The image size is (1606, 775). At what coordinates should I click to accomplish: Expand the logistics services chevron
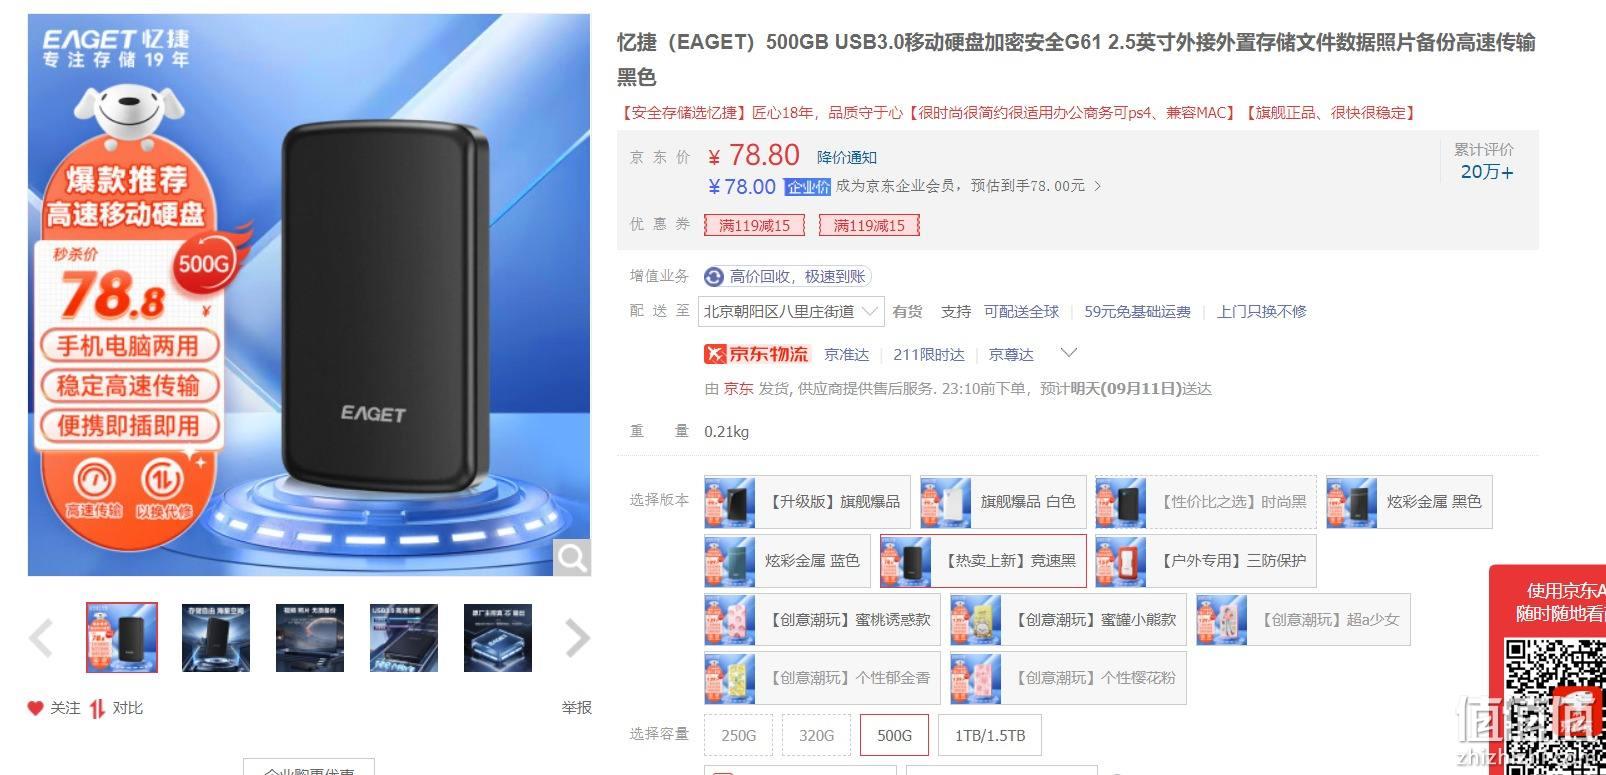1069,353
